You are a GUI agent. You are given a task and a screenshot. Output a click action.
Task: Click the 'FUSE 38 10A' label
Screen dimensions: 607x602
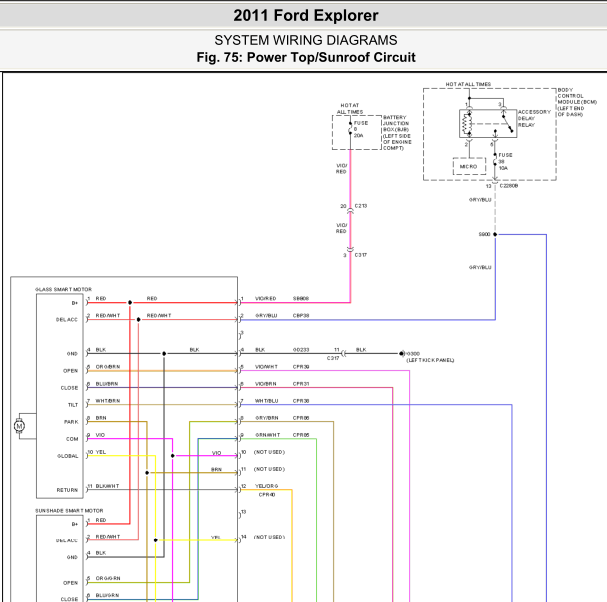[505, 161]
